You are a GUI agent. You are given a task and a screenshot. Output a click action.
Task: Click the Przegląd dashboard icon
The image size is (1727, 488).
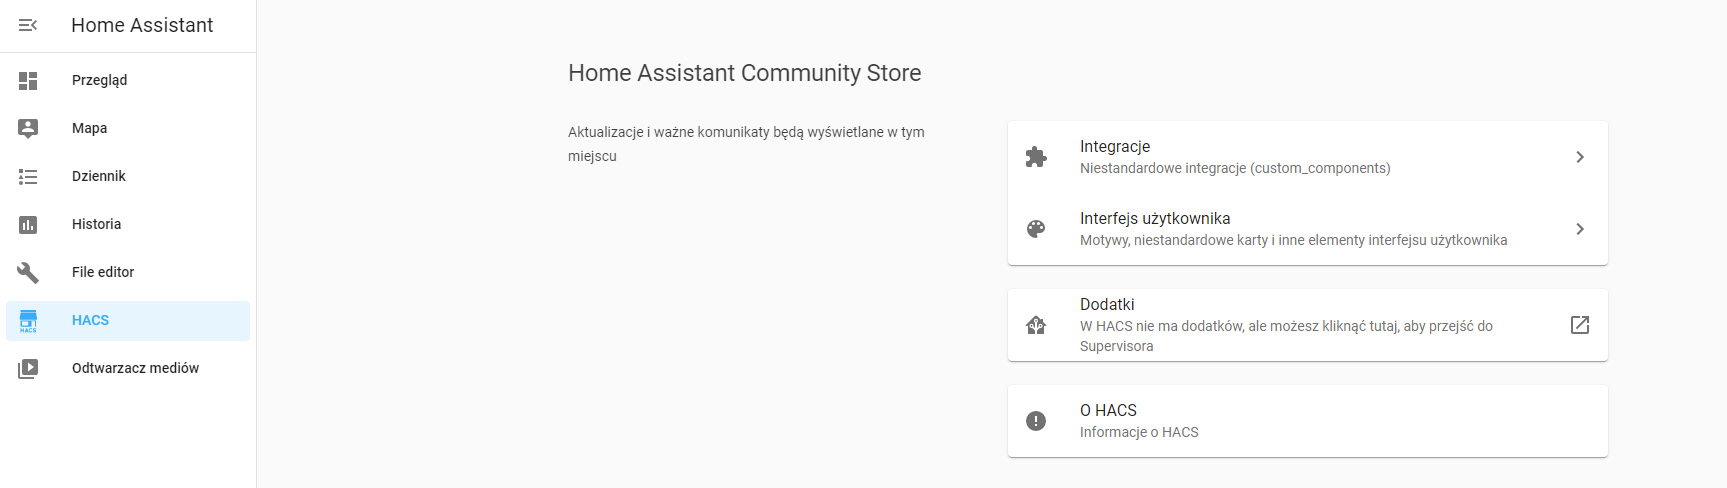[x=28, y=81]
